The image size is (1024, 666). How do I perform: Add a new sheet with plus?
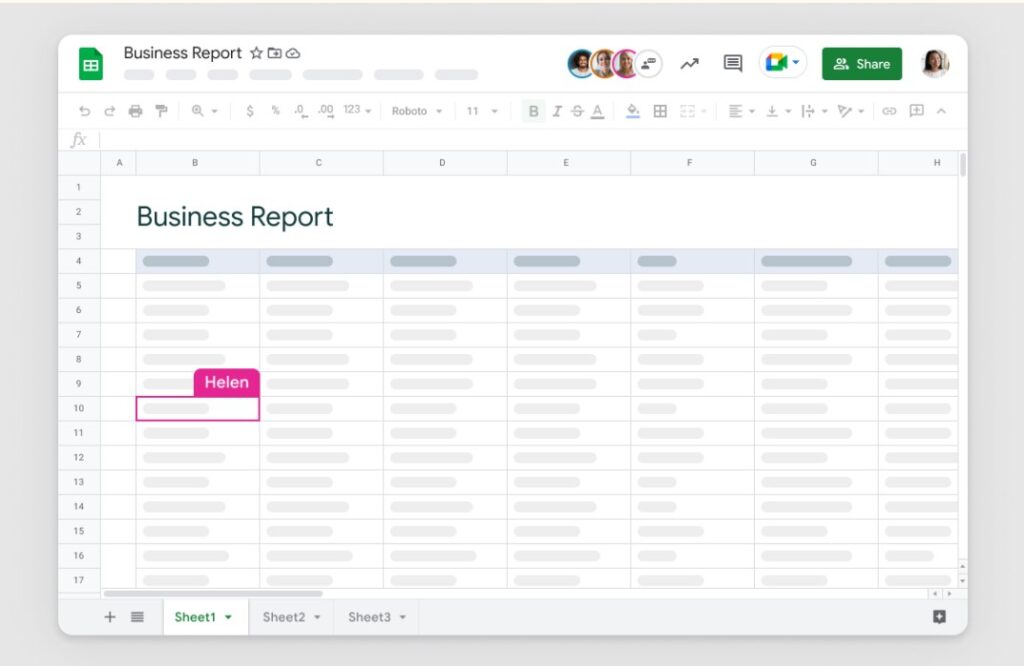pos(110,617)
